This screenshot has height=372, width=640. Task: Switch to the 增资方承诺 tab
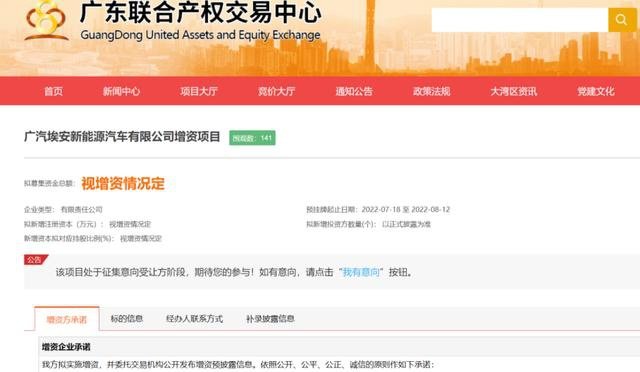[x=67, y=319]
